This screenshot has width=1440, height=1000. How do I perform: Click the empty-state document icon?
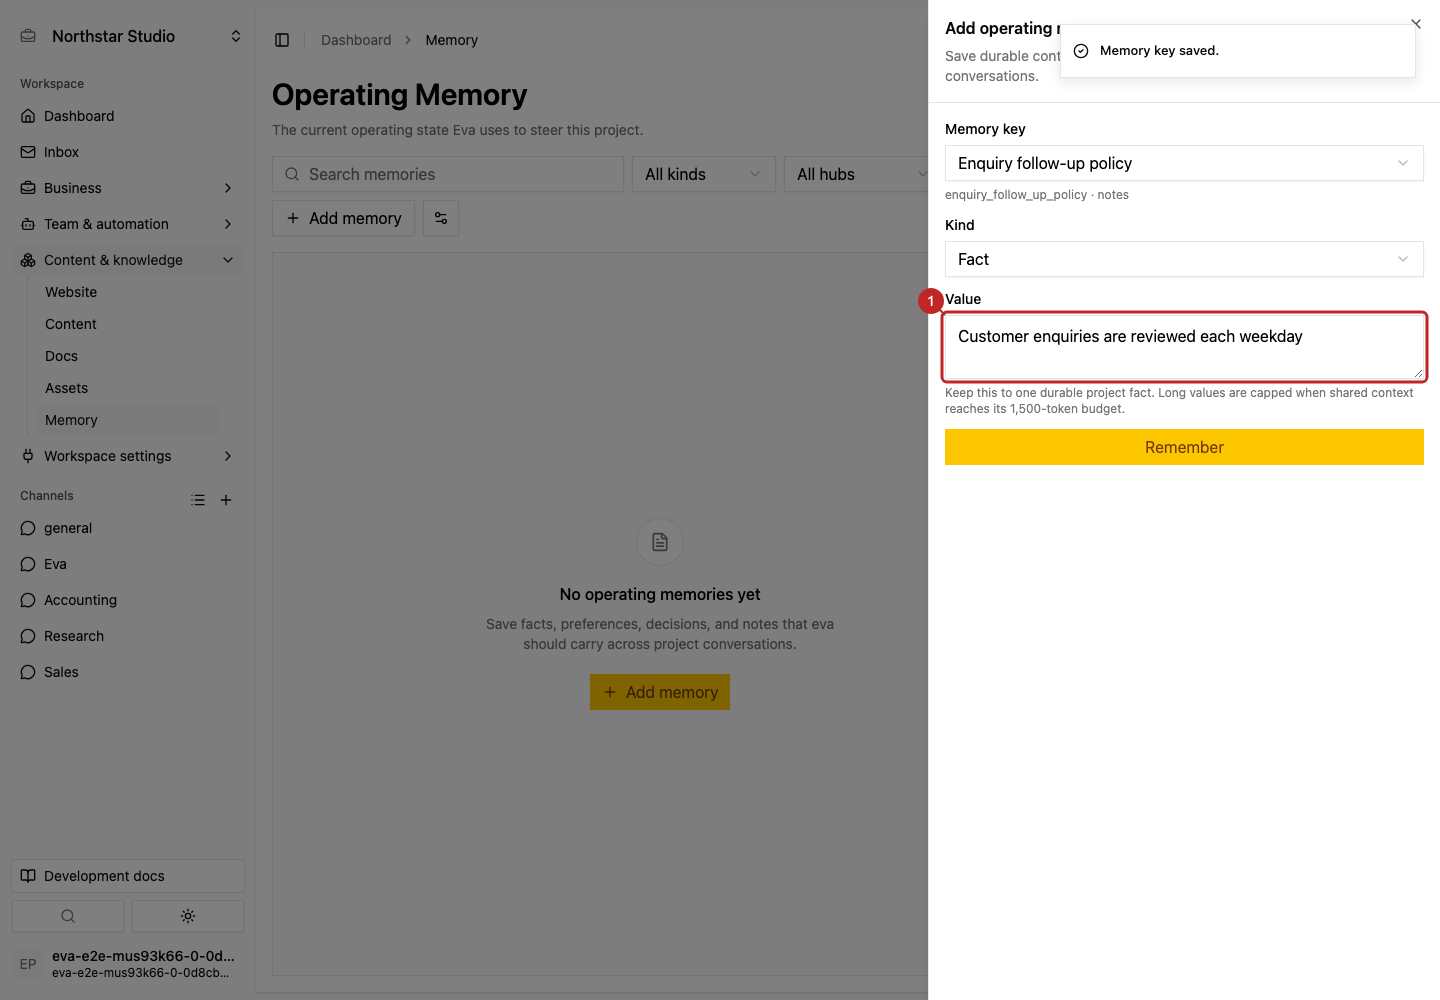coord(660,542)
